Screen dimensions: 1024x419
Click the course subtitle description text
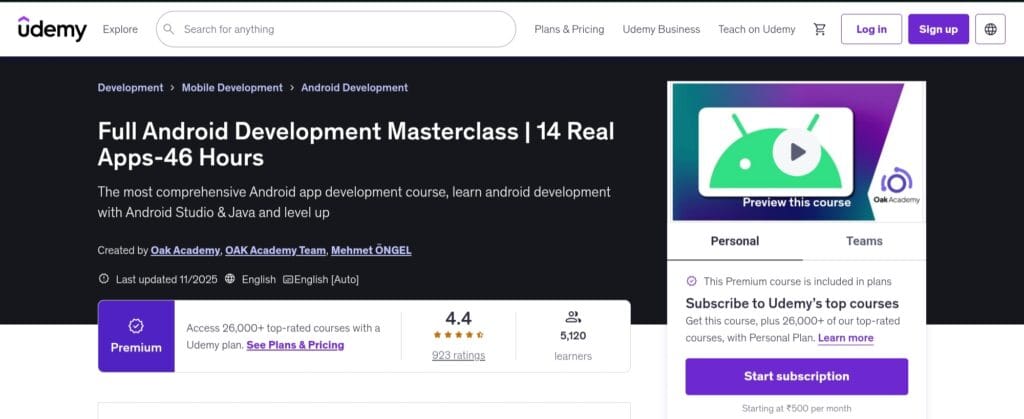pos(354,202)
